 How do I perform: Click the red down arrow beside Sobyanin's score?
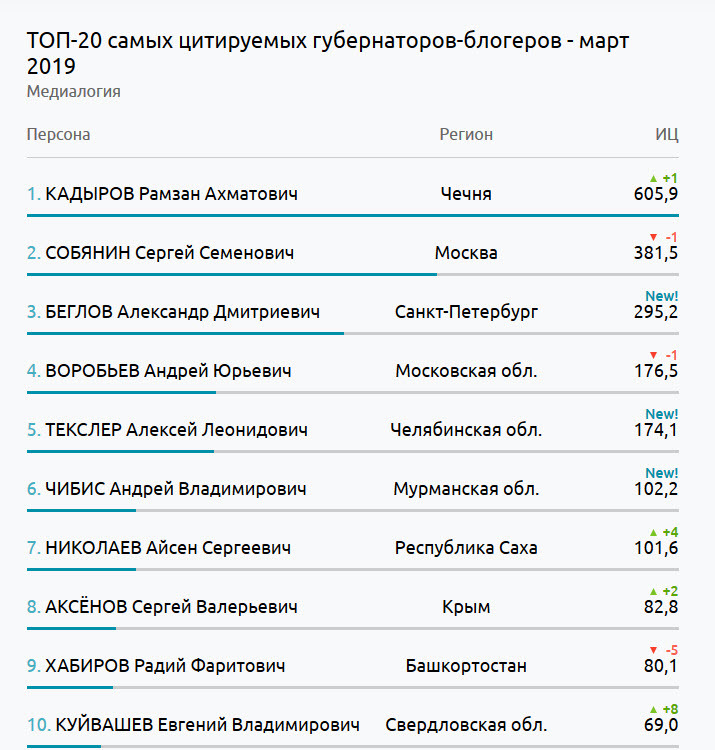click(654, 237)
